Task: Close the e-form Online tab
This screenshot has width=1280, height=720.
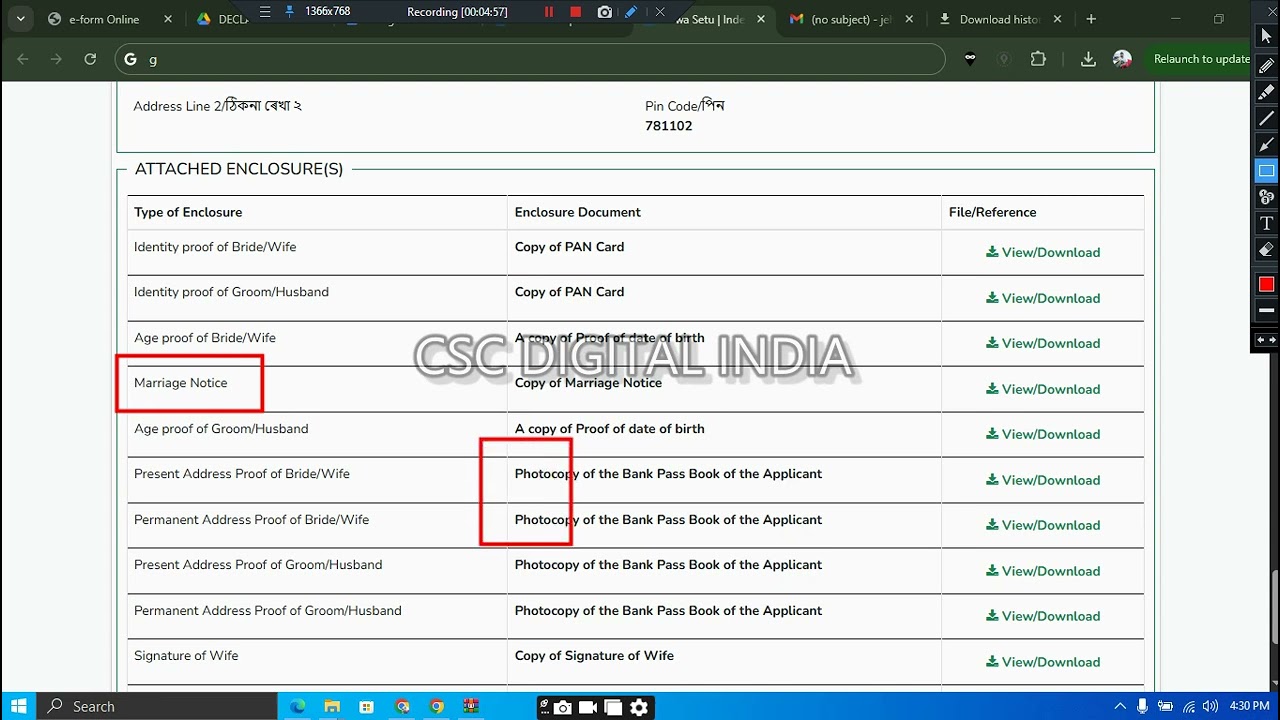Action: (167, 19)
